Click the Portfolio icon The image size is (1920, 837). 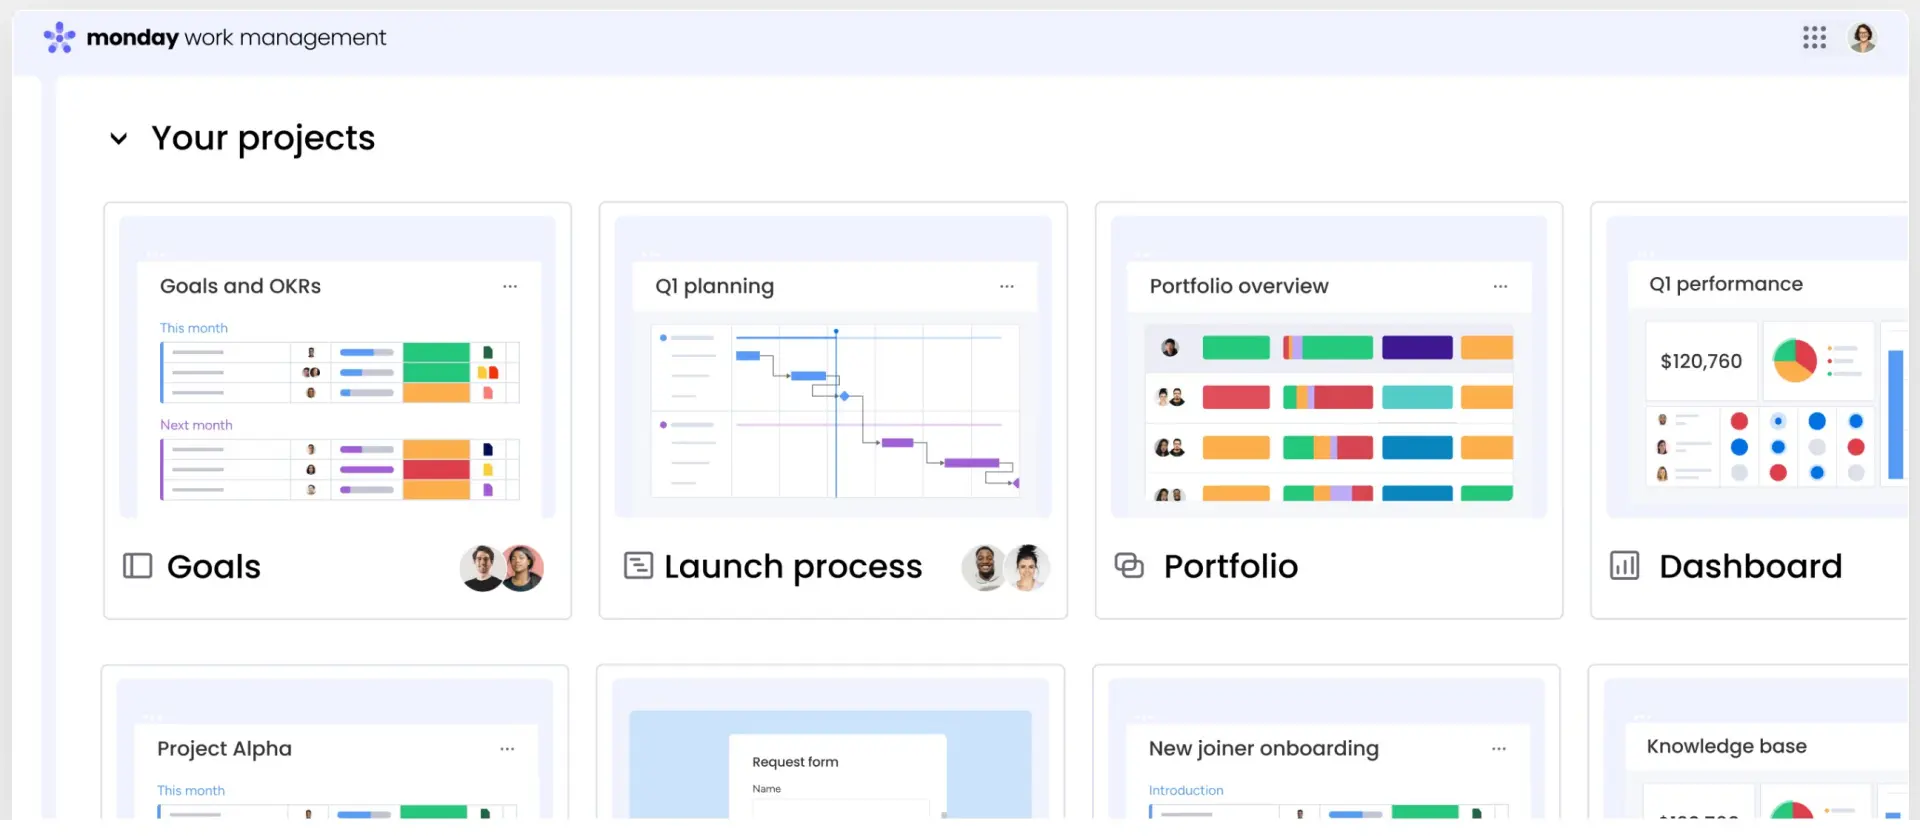[x=1129, y=566]
